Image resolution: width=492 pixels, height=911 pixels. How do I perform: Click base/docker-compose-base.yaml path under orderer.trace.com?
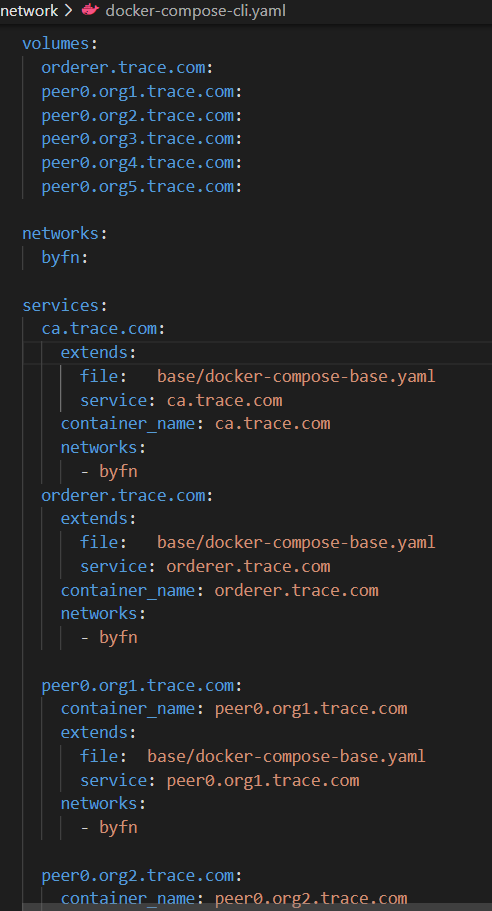[x=296, y=543]
